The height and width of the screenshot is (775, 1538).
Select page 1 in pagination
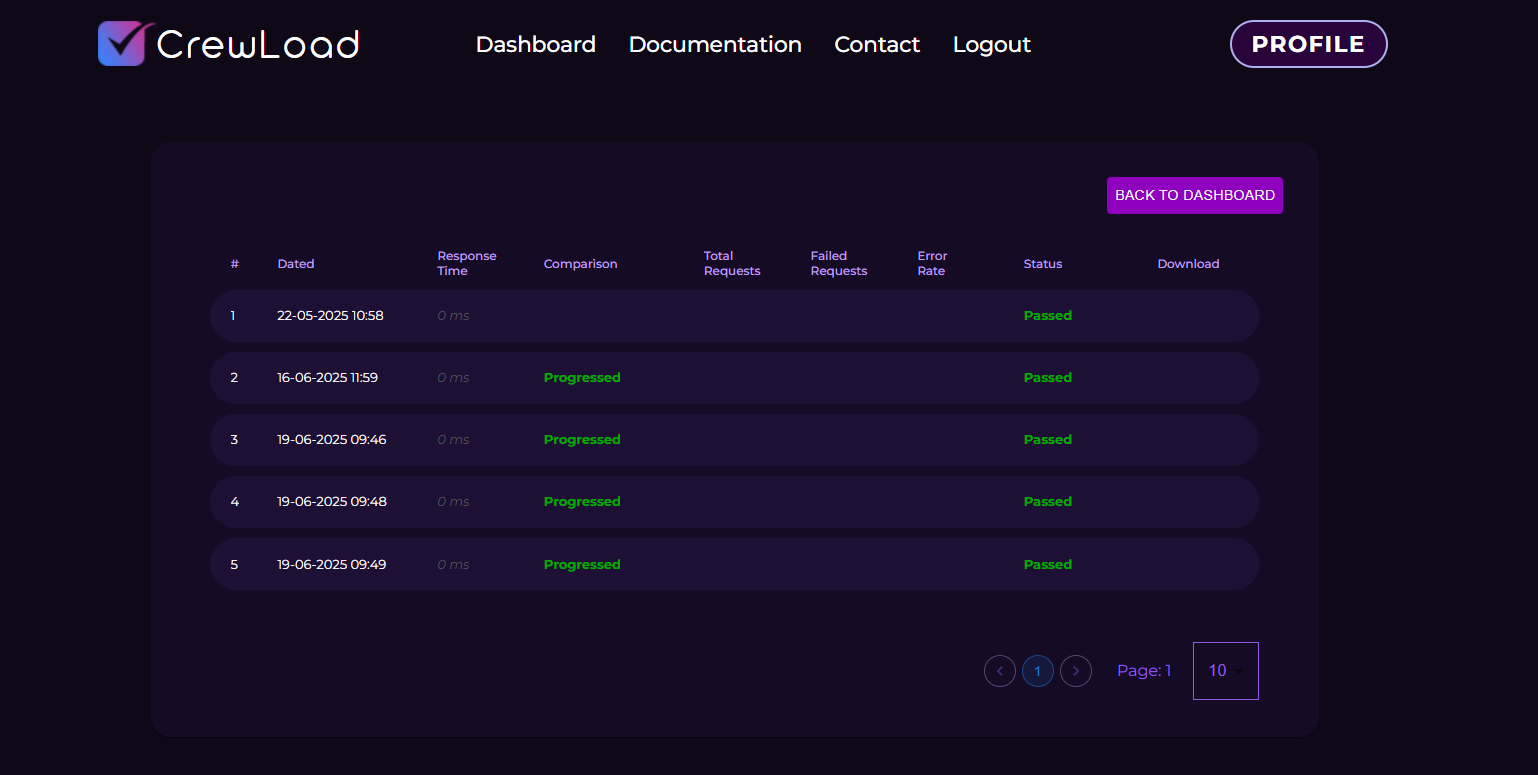point(1037,671)
